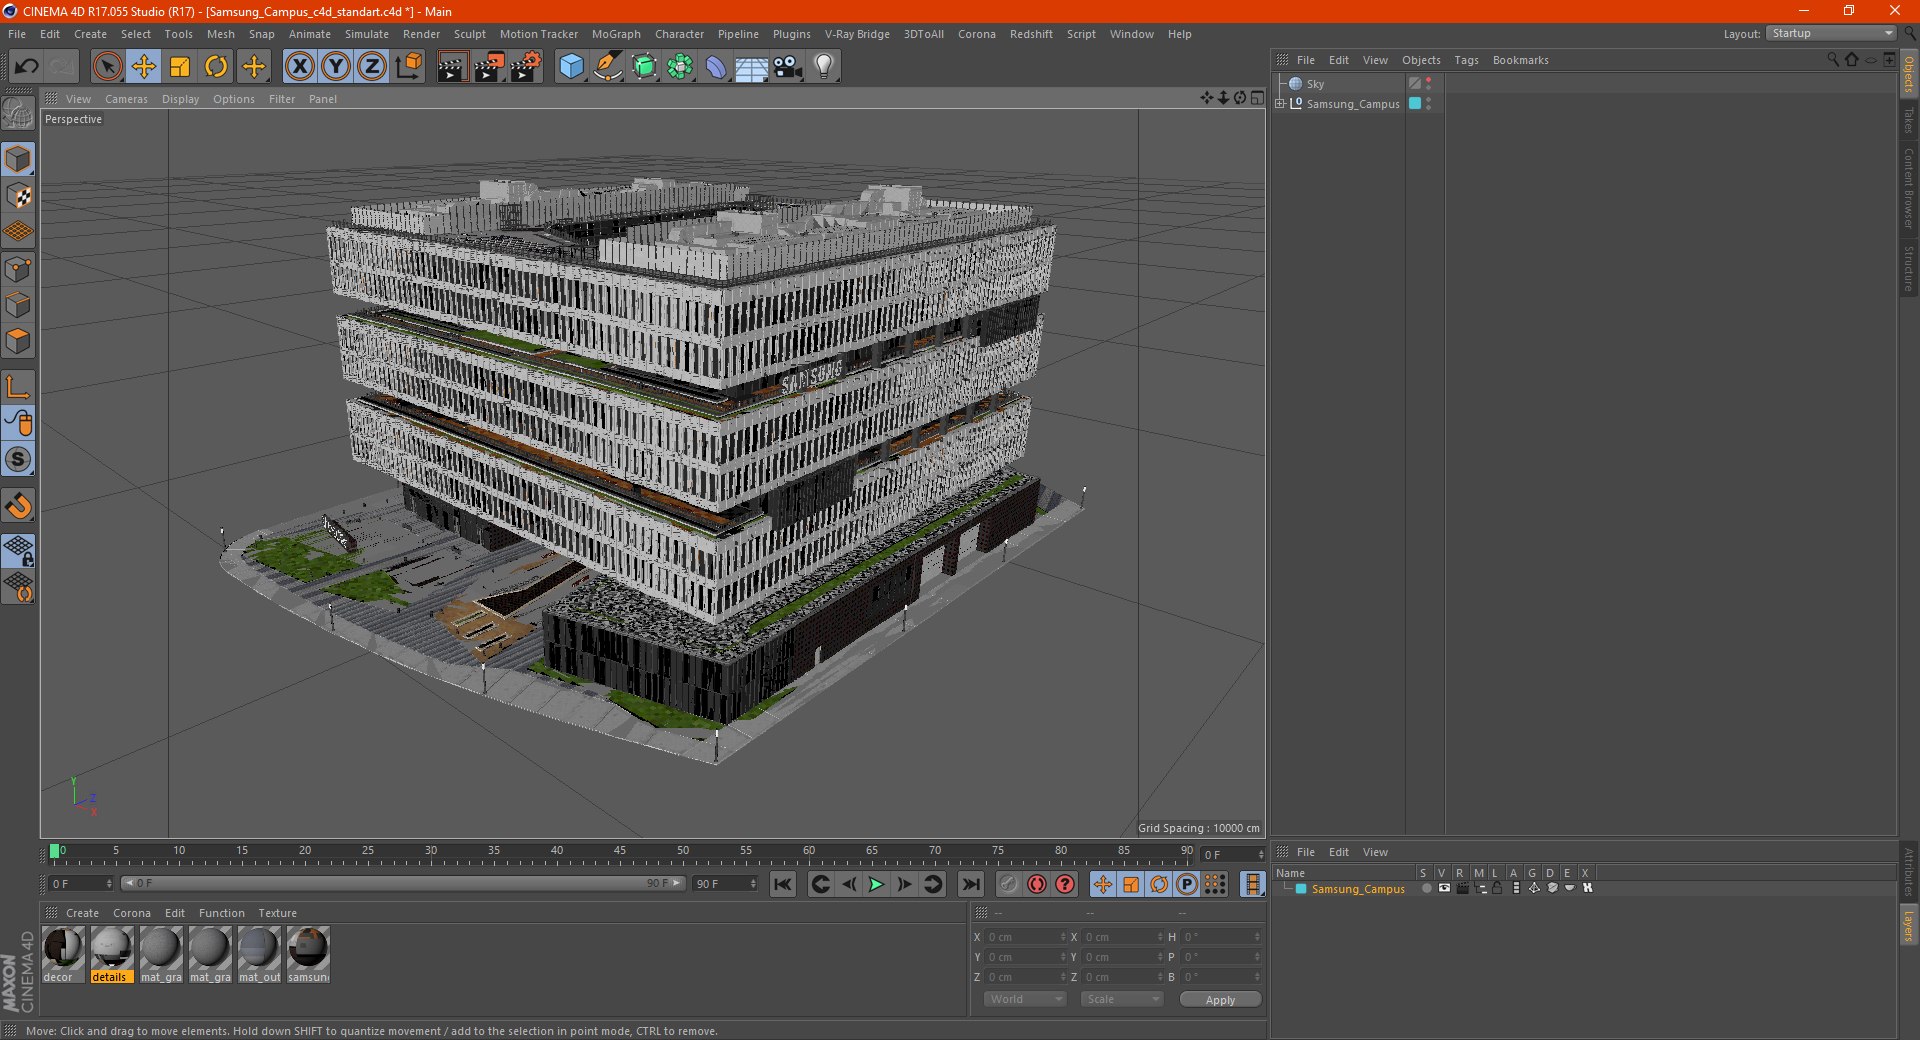Render to Picture Viewer
The image size is (1920, 1040).
(489, 67)
